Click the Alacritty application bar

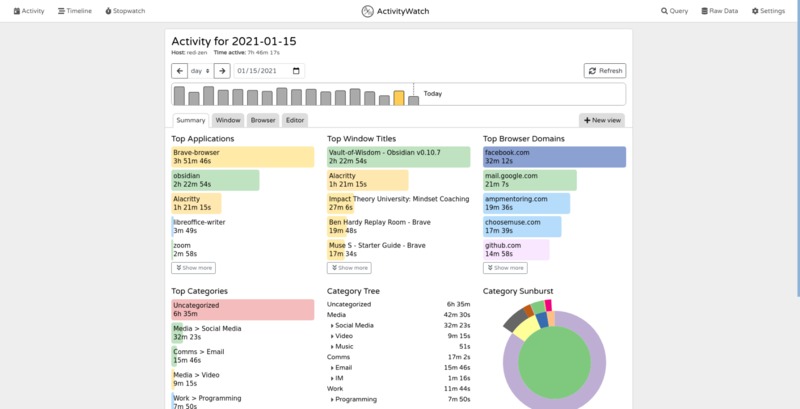point(196,203)
